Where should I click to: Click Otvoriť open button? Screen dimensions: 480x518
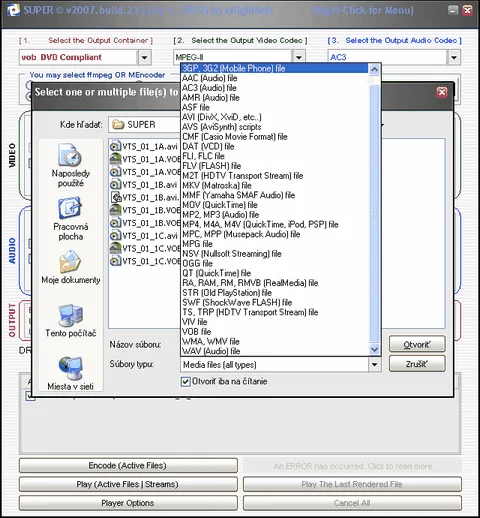point(417,344)
